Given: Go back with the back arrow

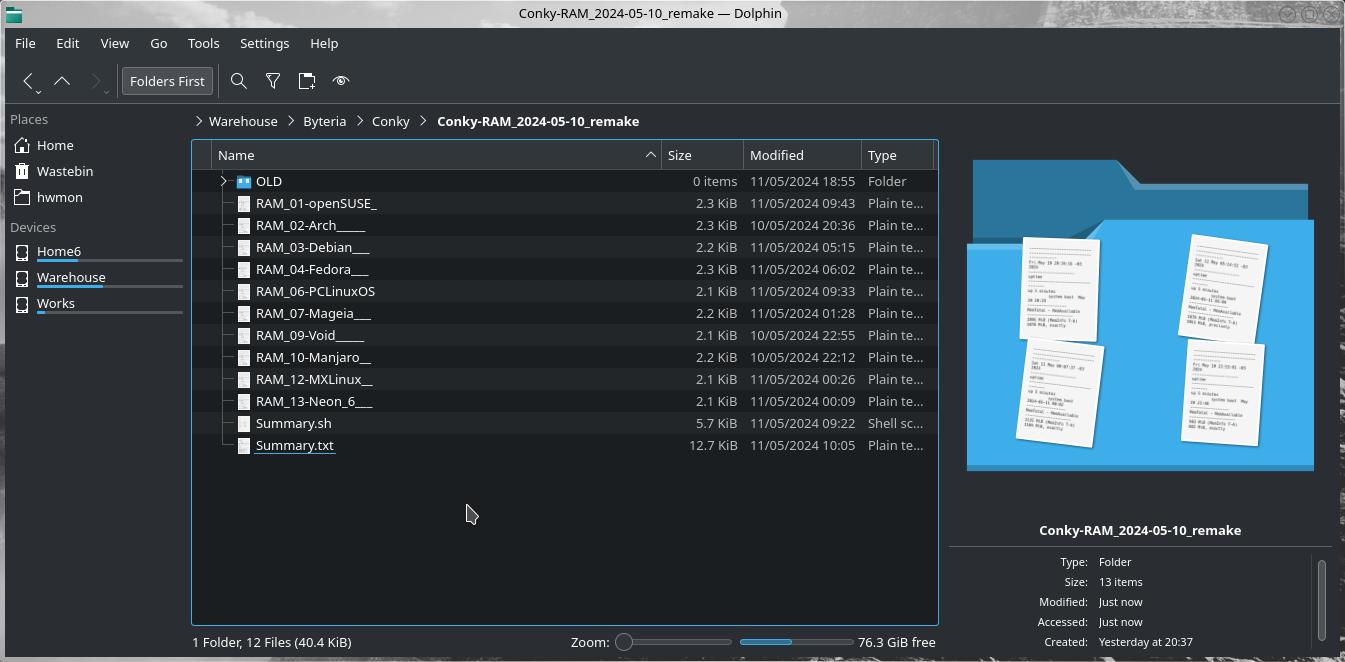Looking at the screenshot, I should tap(28, 81).
